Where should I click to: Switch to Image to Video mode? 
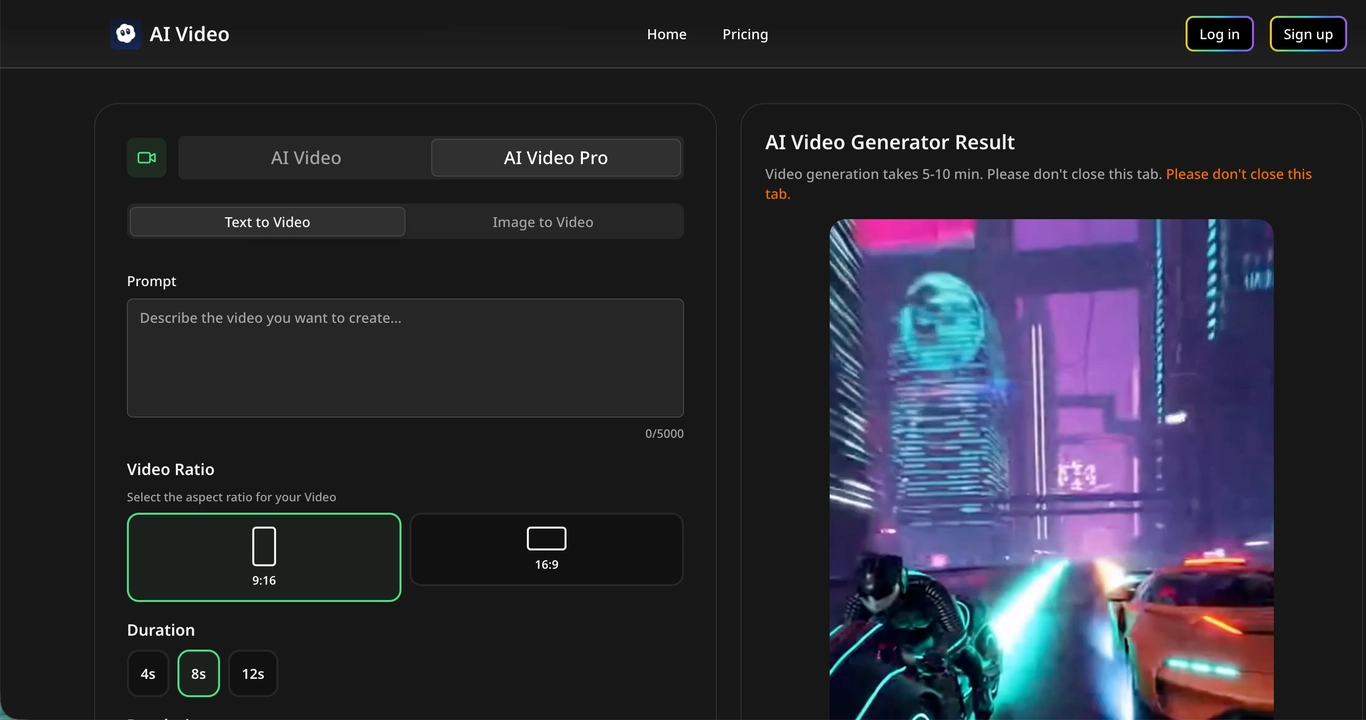[x=543, y=222]
